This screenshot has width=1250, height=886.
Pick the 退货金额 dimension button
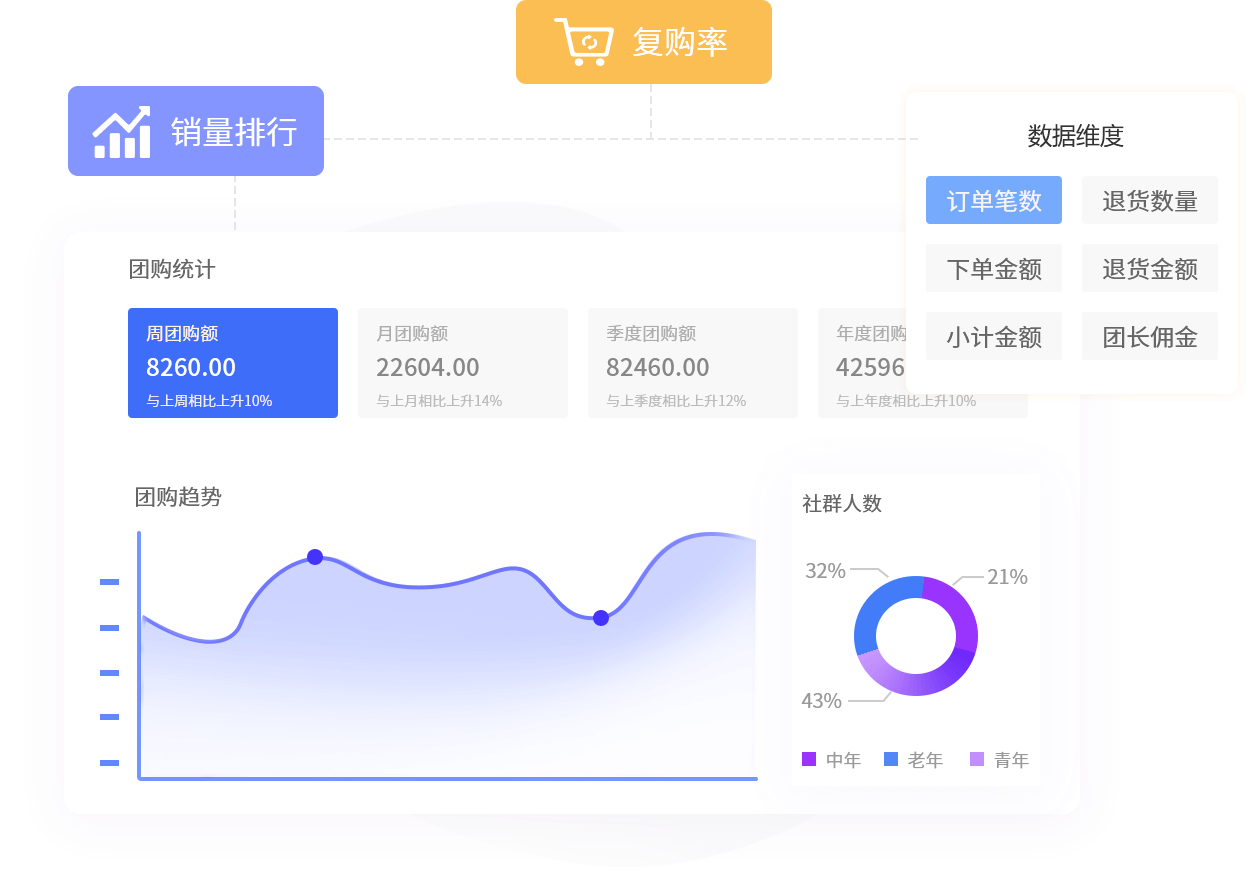pyautogui.click(x=1149, y=268)
